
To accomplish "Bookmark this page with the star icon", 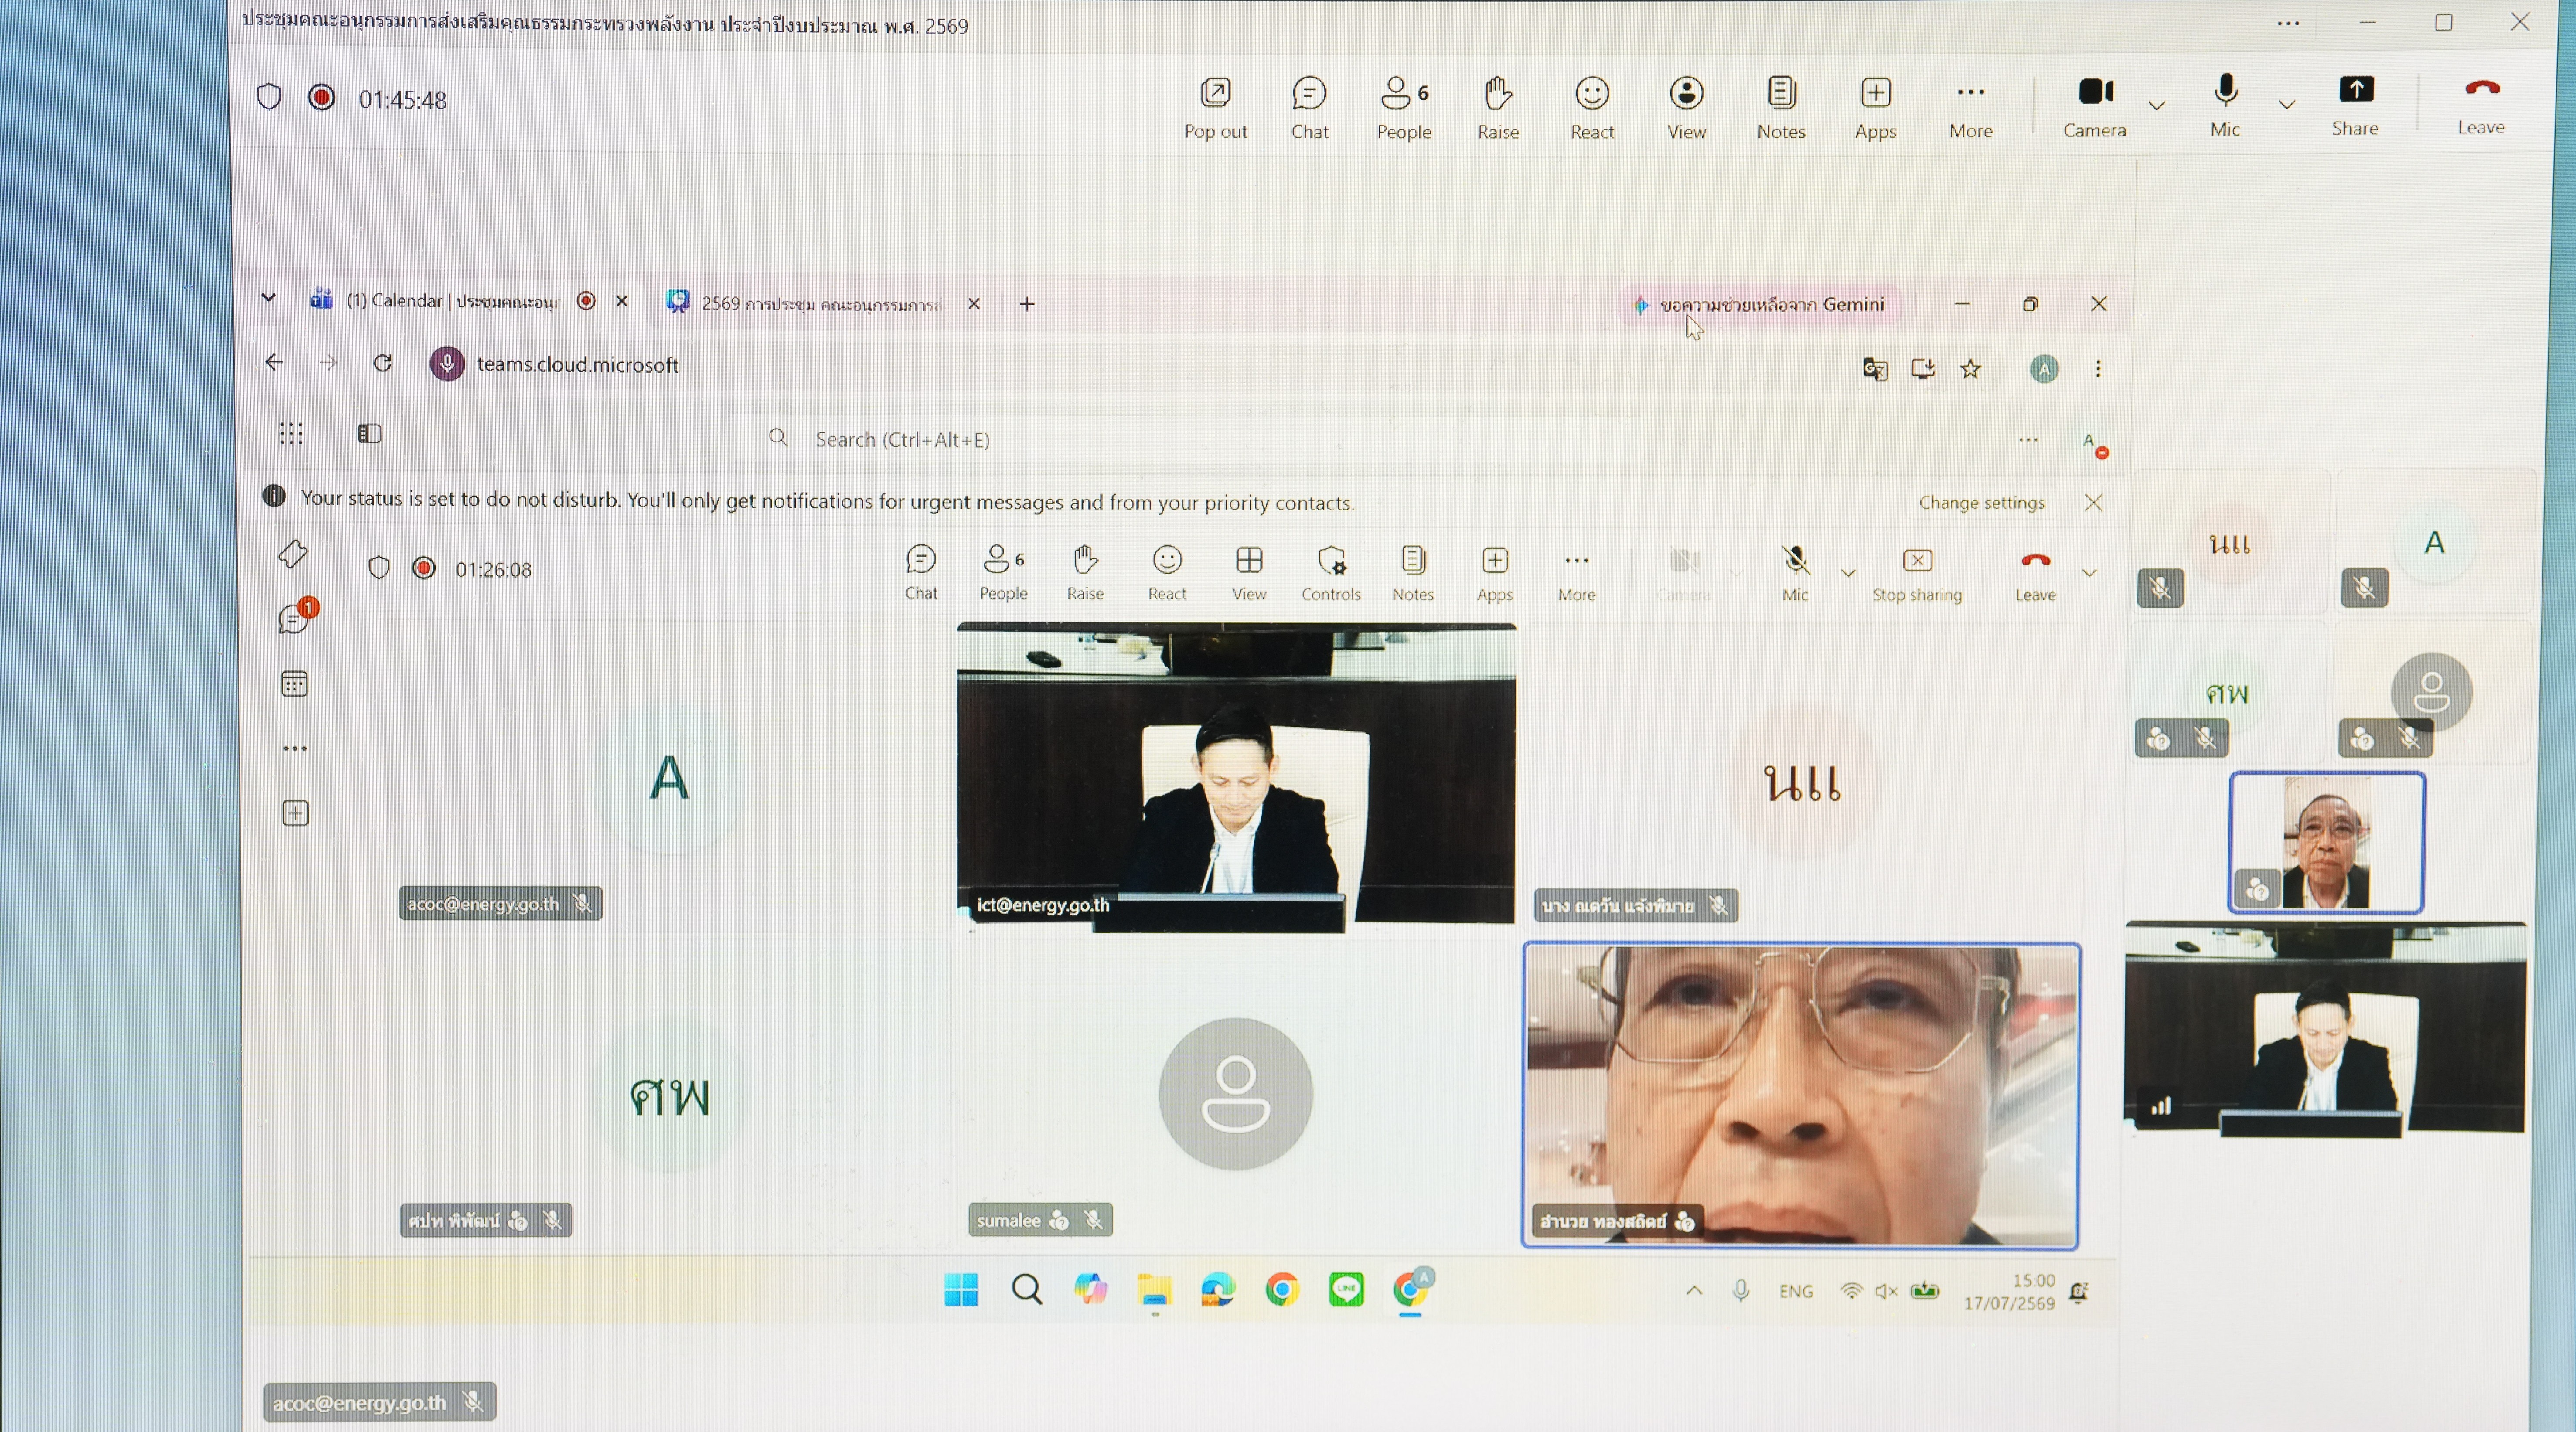I will coord(1970,369).
